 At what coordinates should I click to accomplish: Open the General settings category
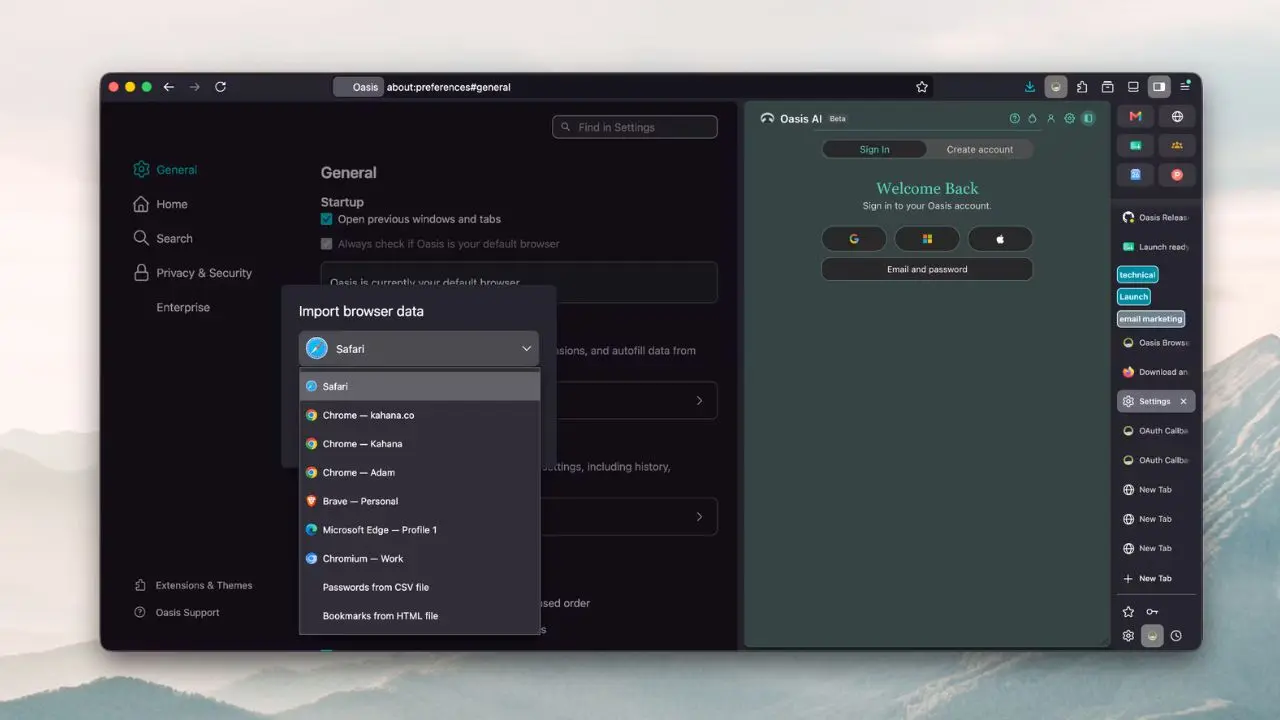[166, 170]
